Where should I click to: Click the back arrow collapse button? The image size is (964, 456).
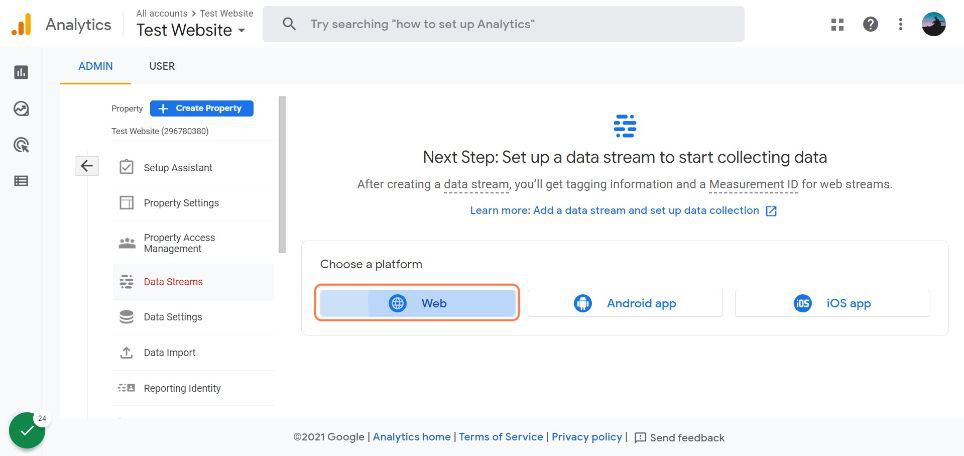[x=87, y=166]
